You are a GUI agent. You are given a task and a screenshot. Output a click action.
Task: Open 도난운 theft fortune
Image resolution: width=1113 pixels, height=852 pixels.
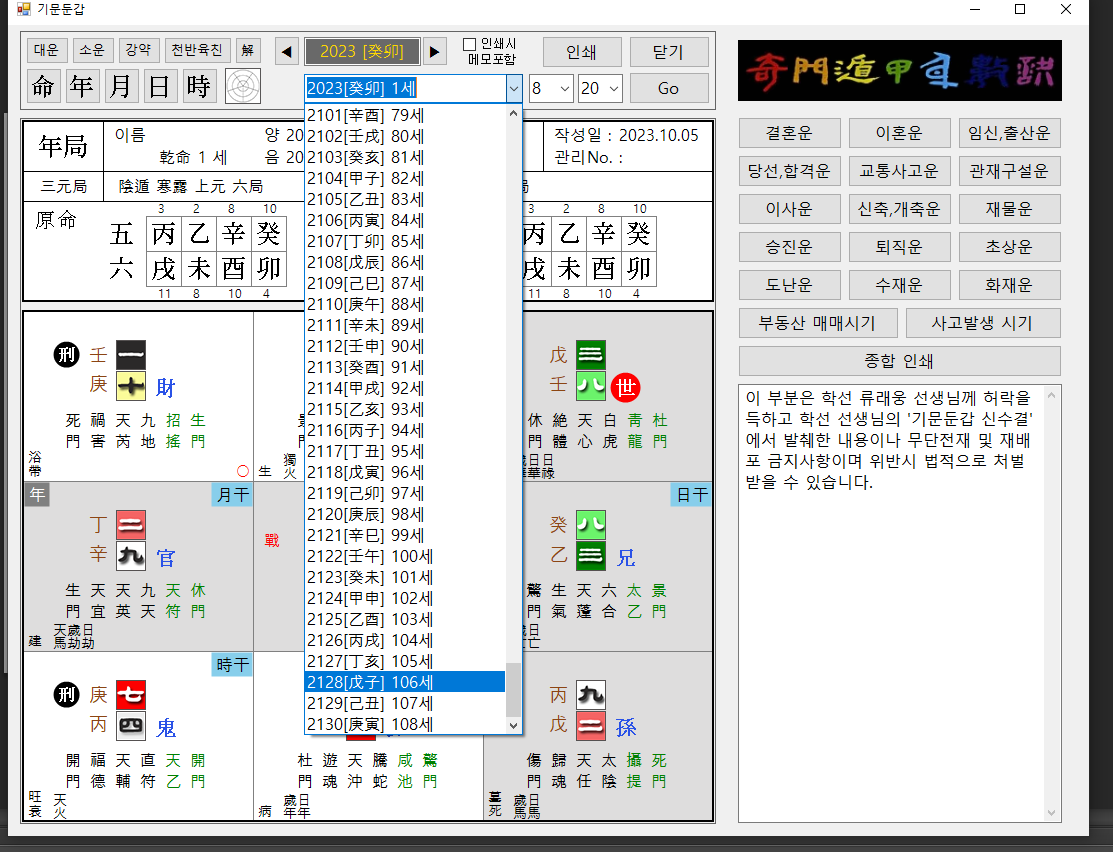(789, 285)
